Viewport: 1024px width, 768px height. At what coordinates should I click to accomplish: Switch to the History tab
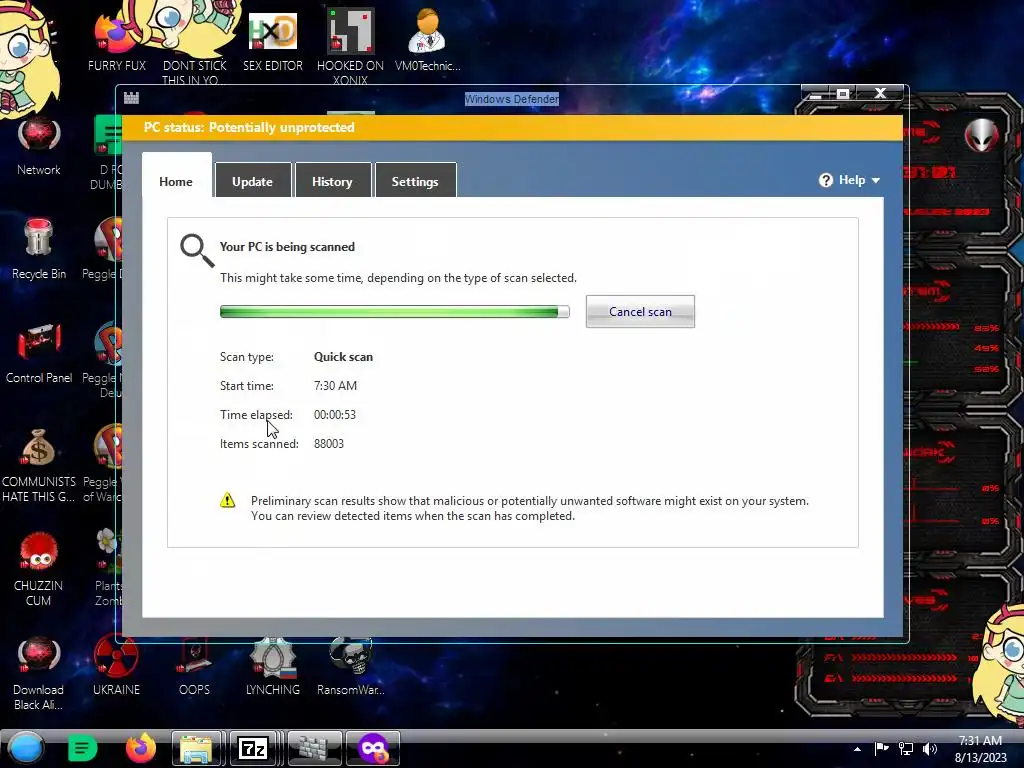333,180
